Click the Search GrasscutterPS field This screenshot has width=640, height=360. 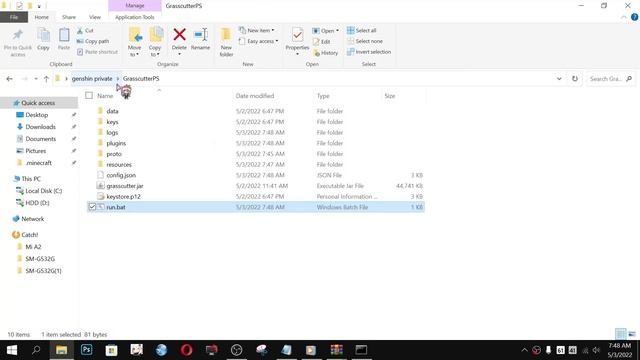pos(610,79)
